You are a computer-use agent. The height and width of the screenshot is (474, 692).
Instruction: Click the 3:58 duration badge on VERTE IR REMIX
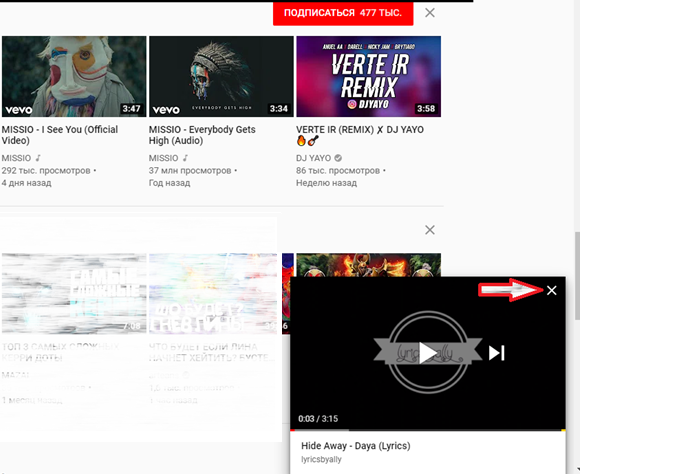426,109
